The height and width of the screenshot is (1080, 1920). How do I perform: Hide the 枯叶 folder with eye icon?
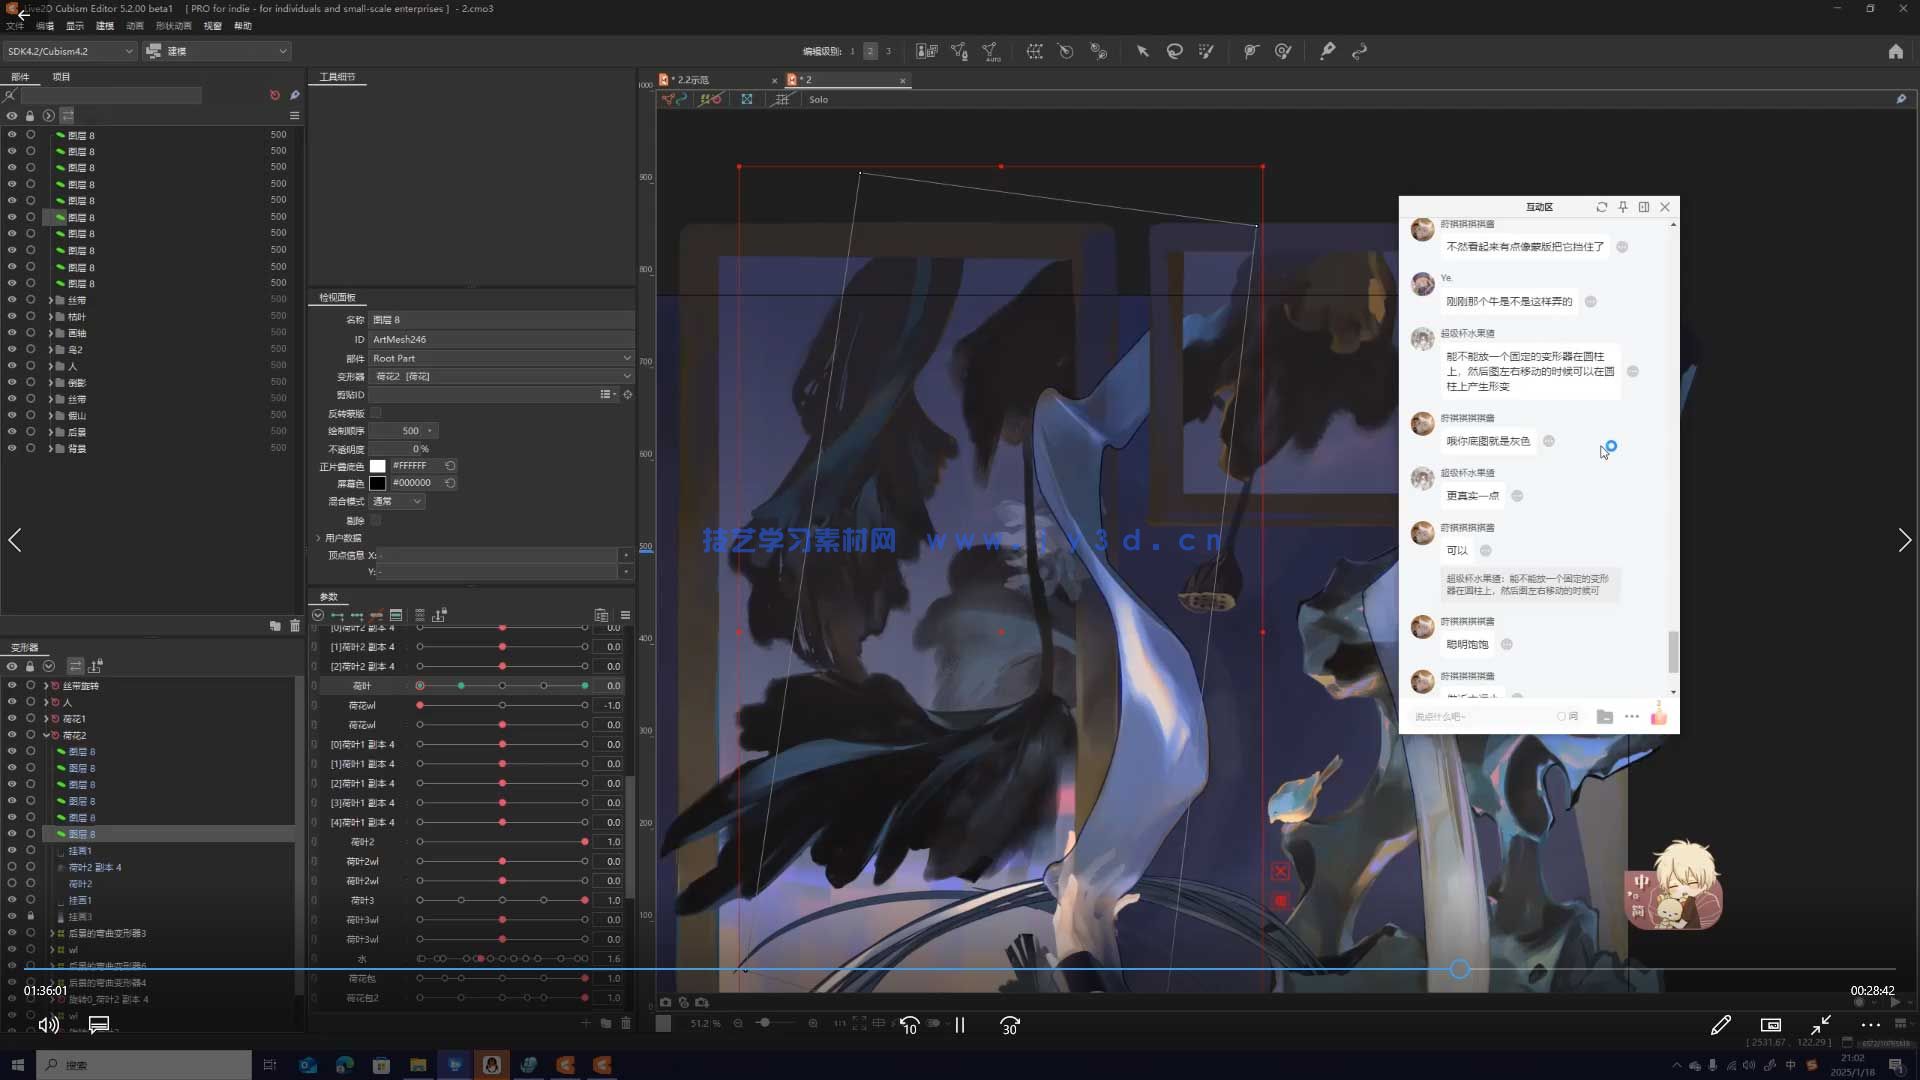(12, 316)
